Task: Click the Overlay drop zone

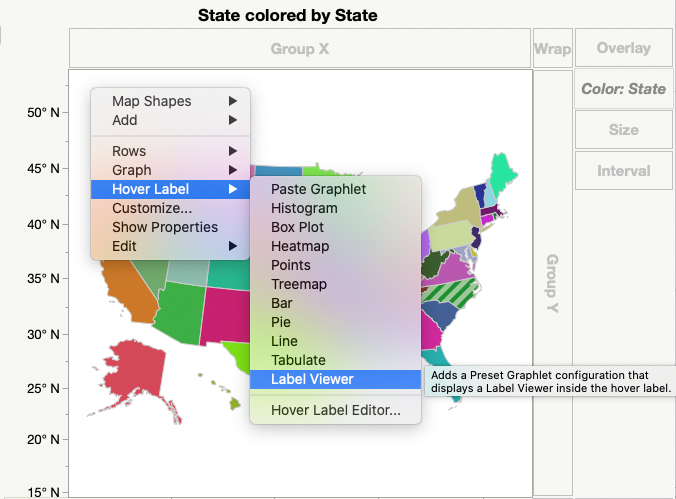Action: click(x=623, y=48)
